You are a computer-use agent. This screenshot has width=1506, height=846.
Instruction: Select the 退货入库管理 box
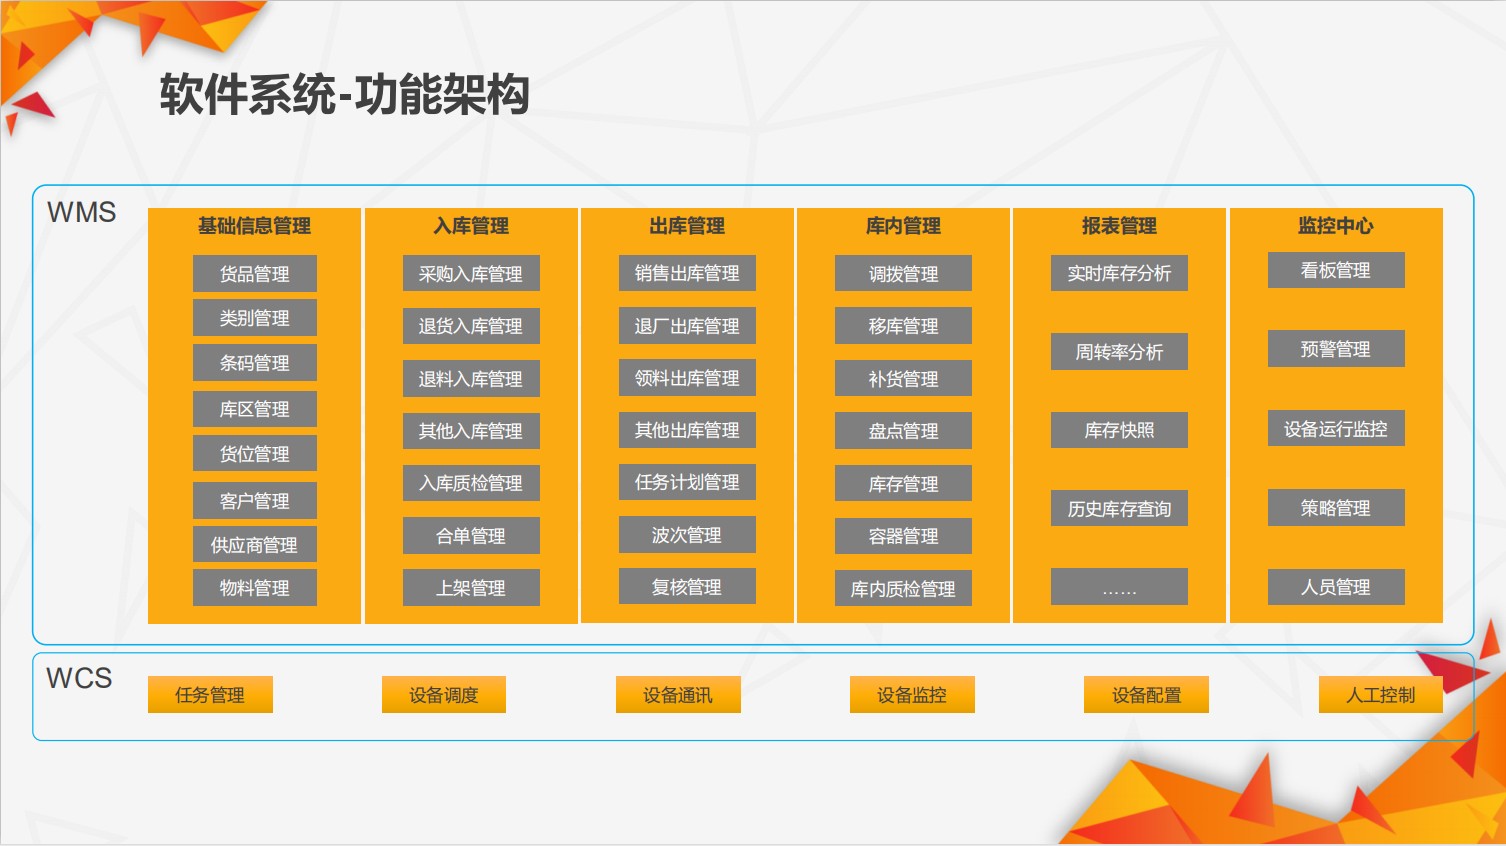(x=471, y=326)
